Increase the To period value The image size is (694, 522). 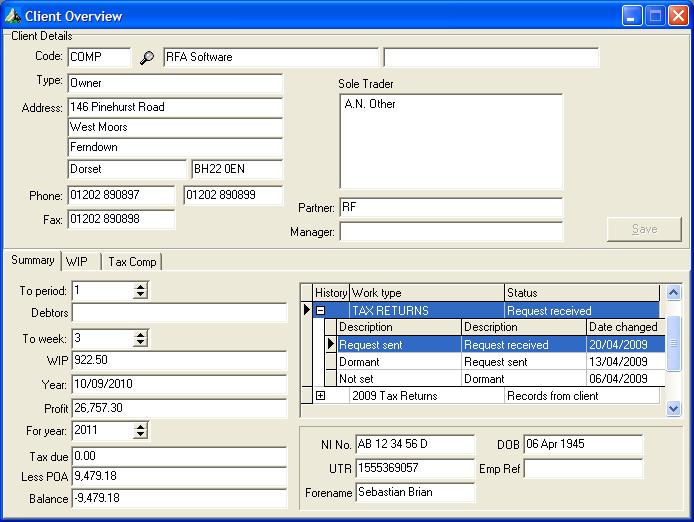(x=140, y=287)
